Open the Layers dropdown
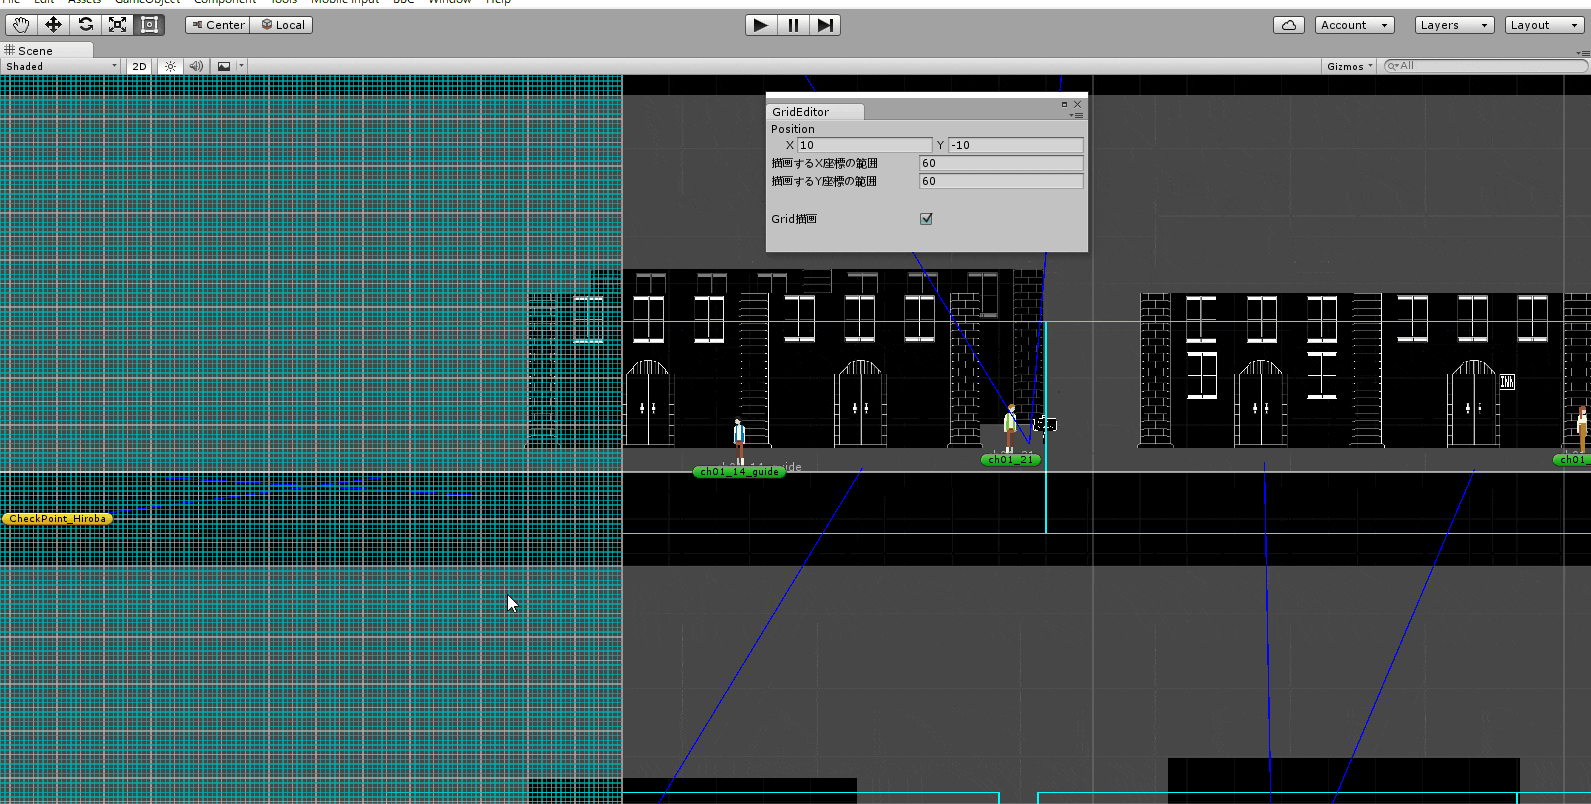Screen dimensions: 1591x804 1455,25
